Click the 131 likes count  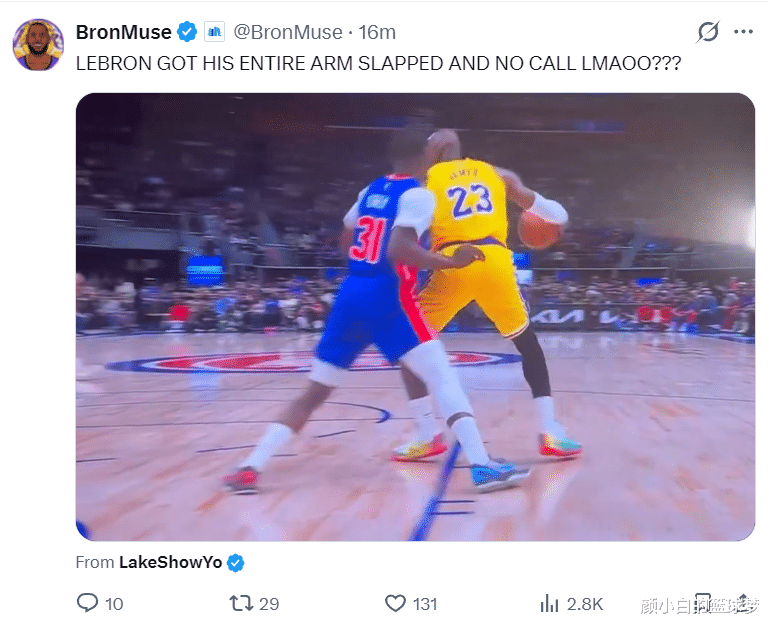pyautogui.click(x=425, y=604)
